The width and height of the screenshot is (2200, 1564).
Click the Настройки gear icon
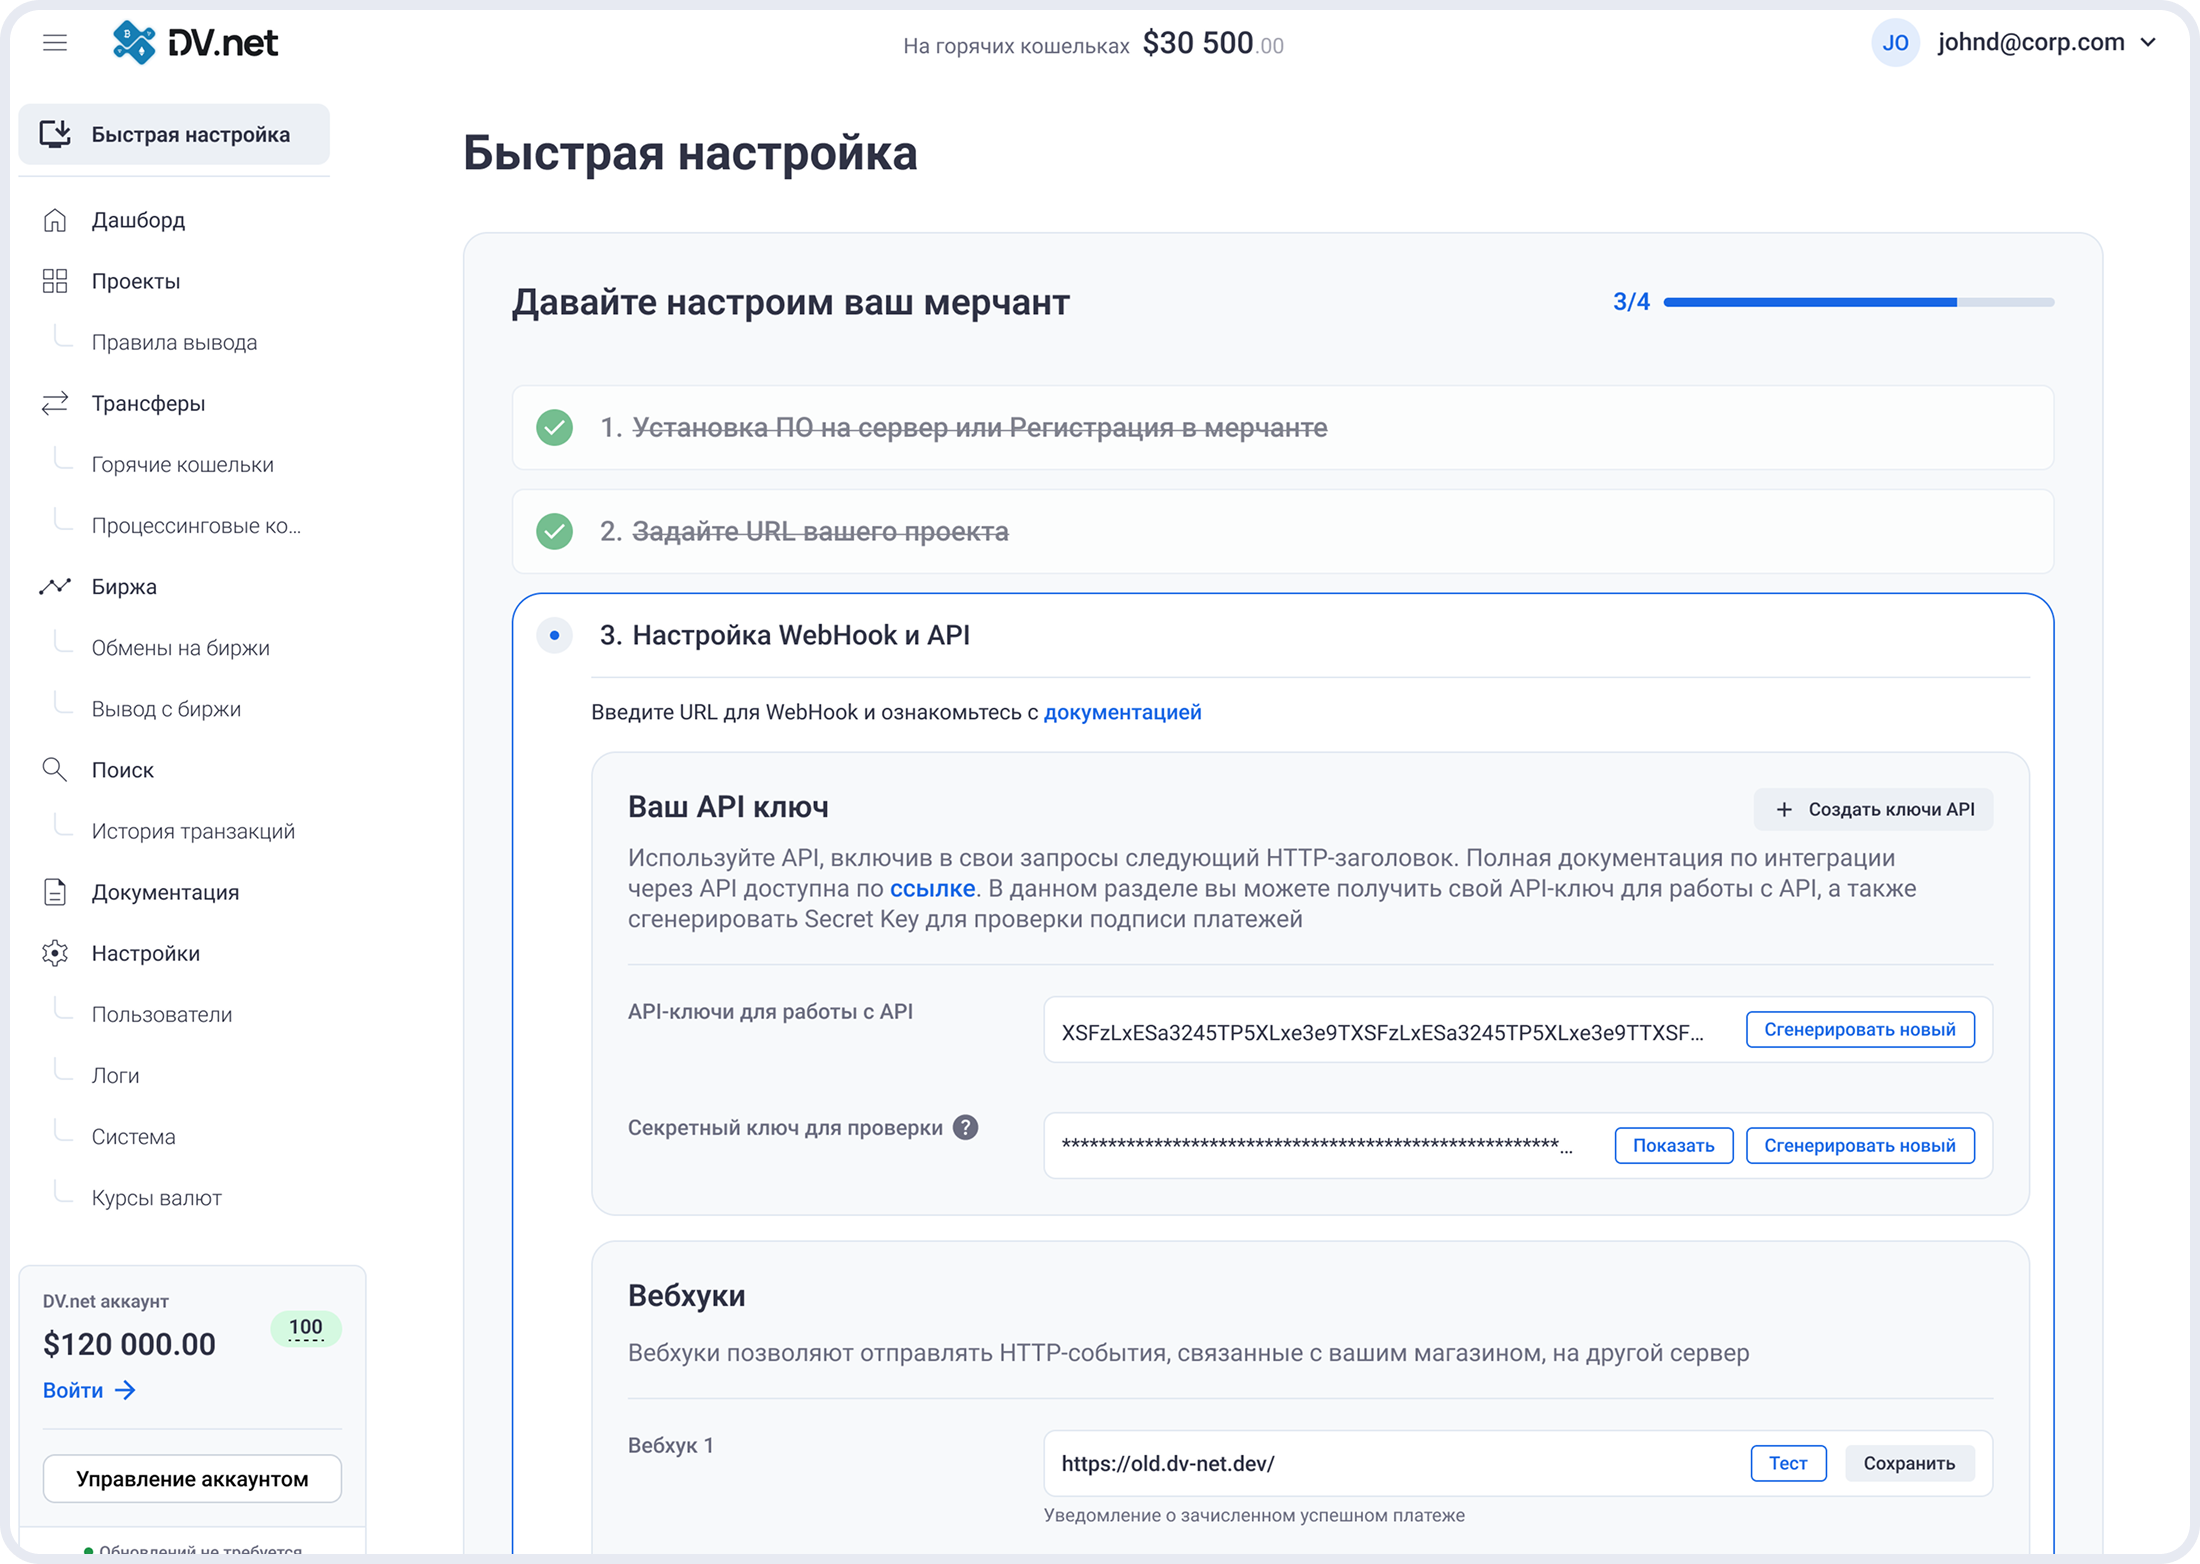pyautogui.click(x=55, y=953)
